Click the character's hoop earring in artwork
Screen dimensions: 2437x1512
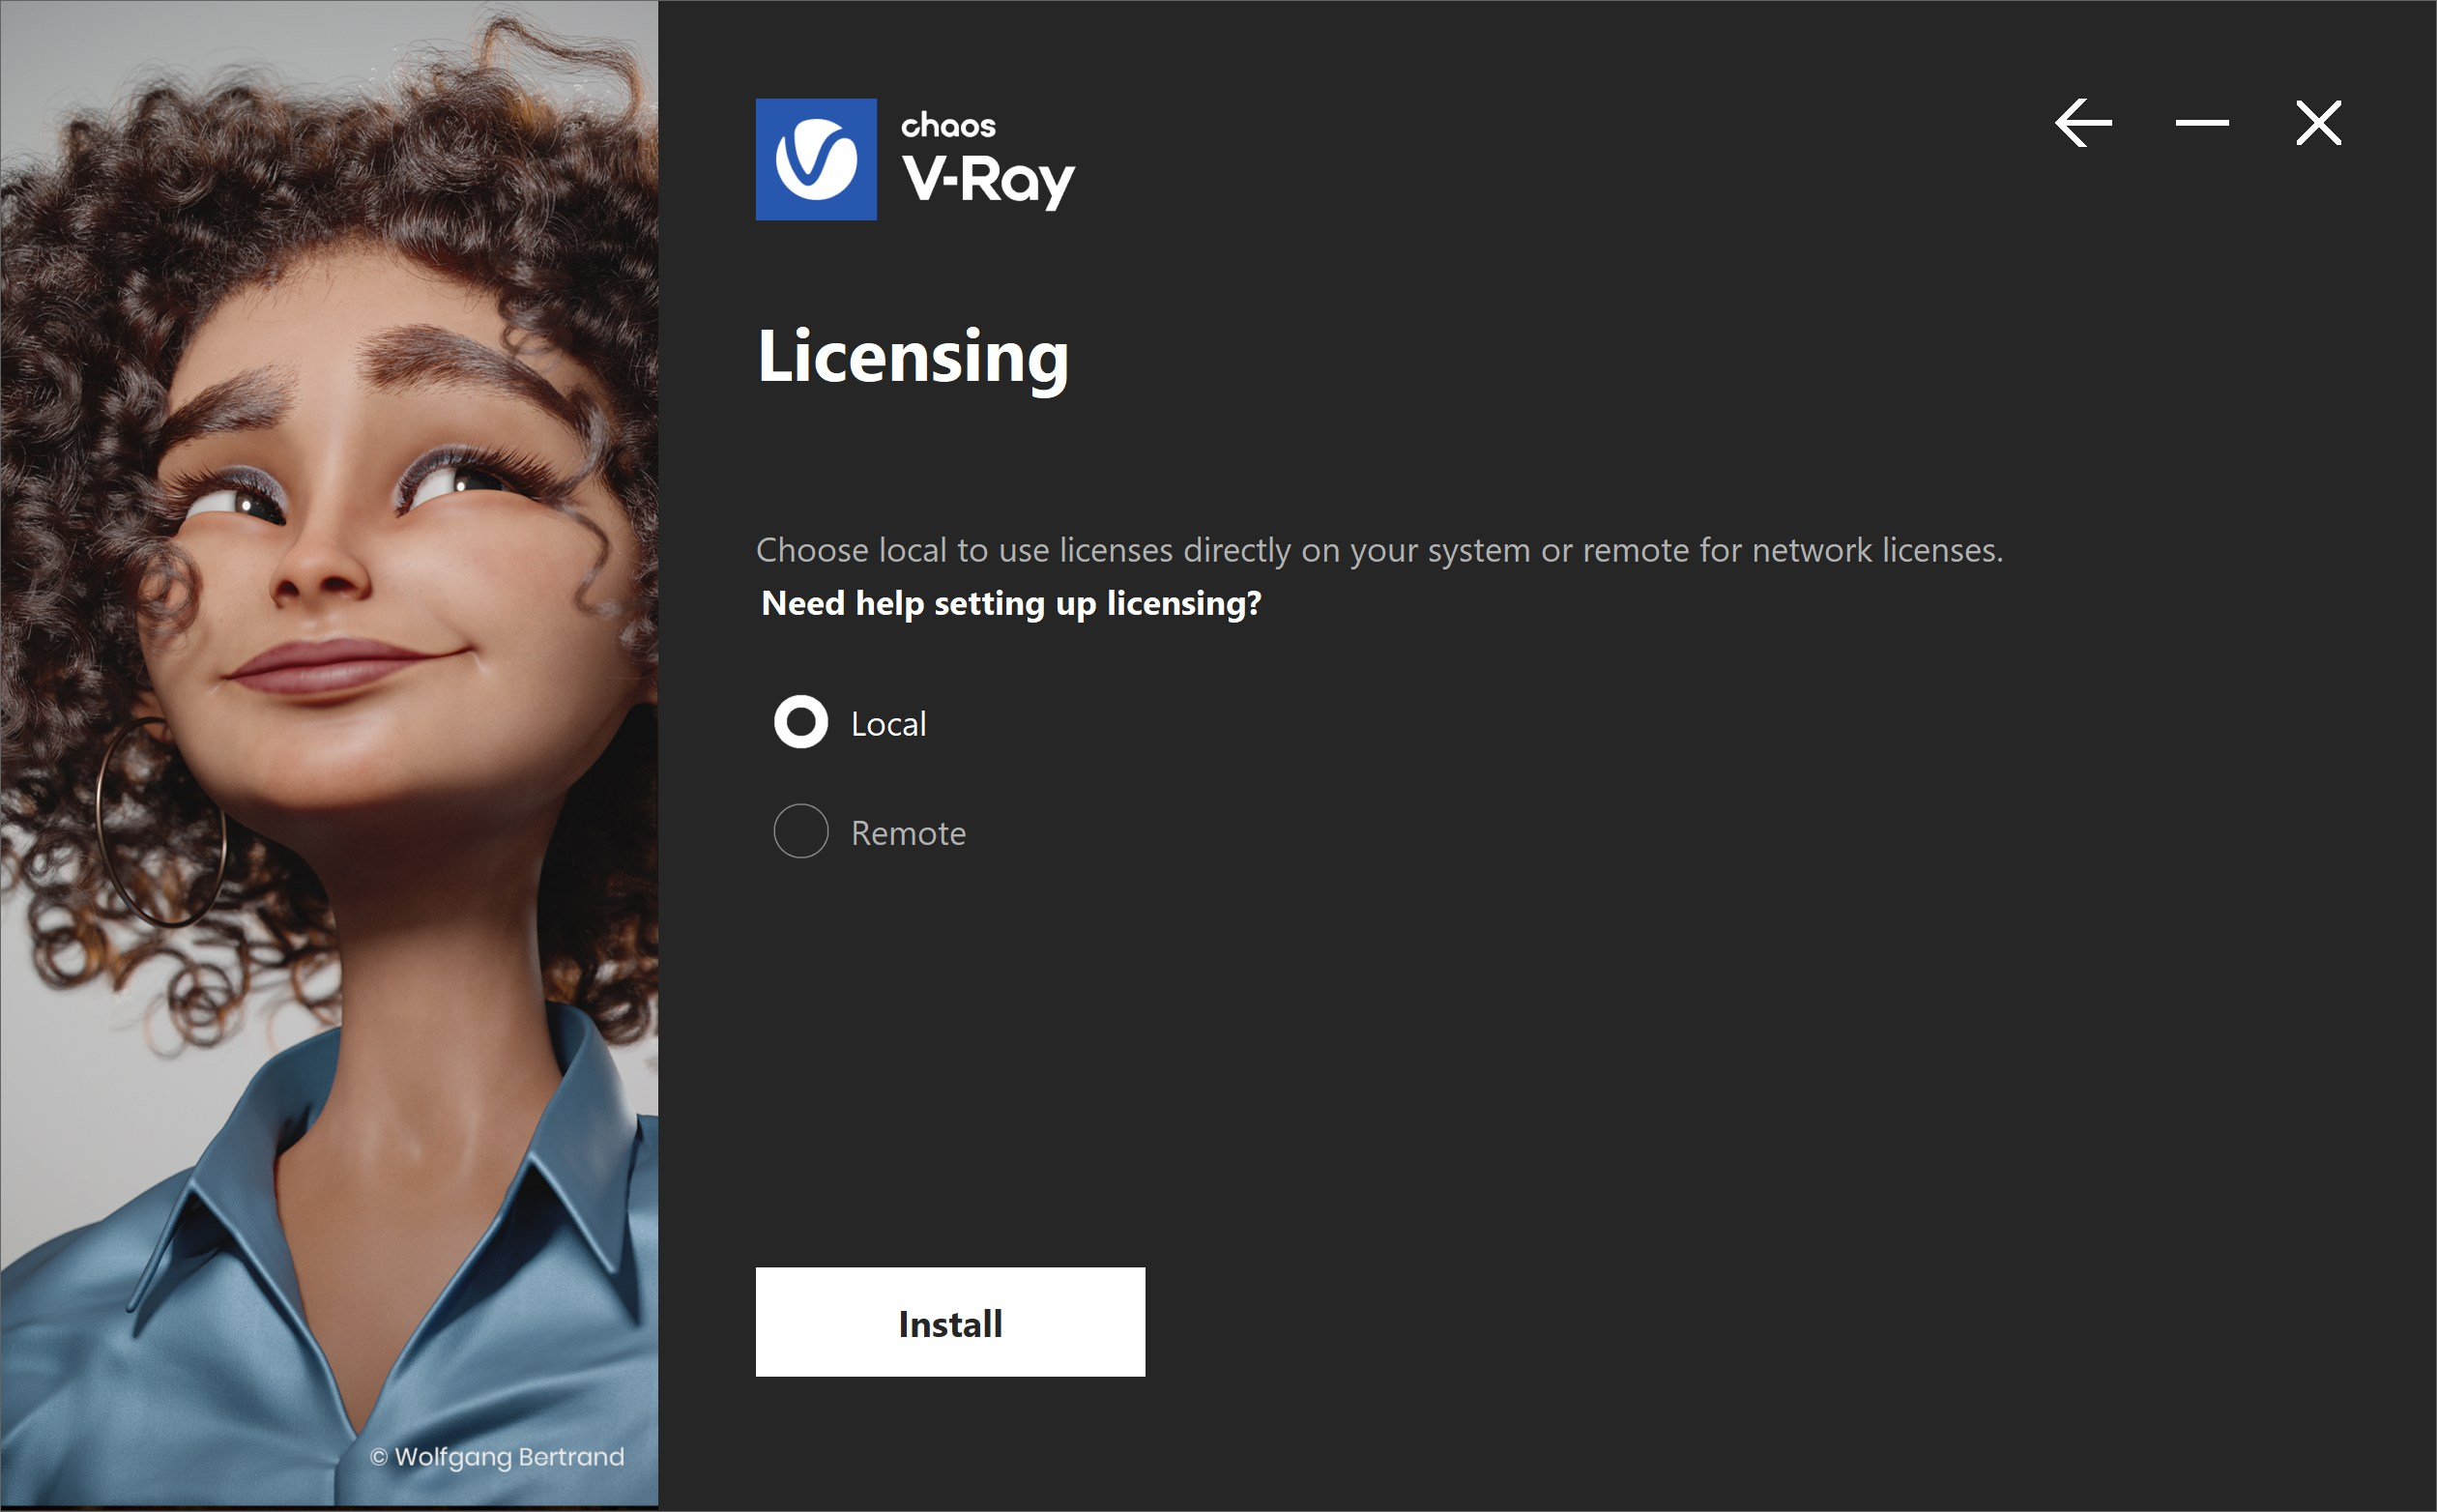162,825
